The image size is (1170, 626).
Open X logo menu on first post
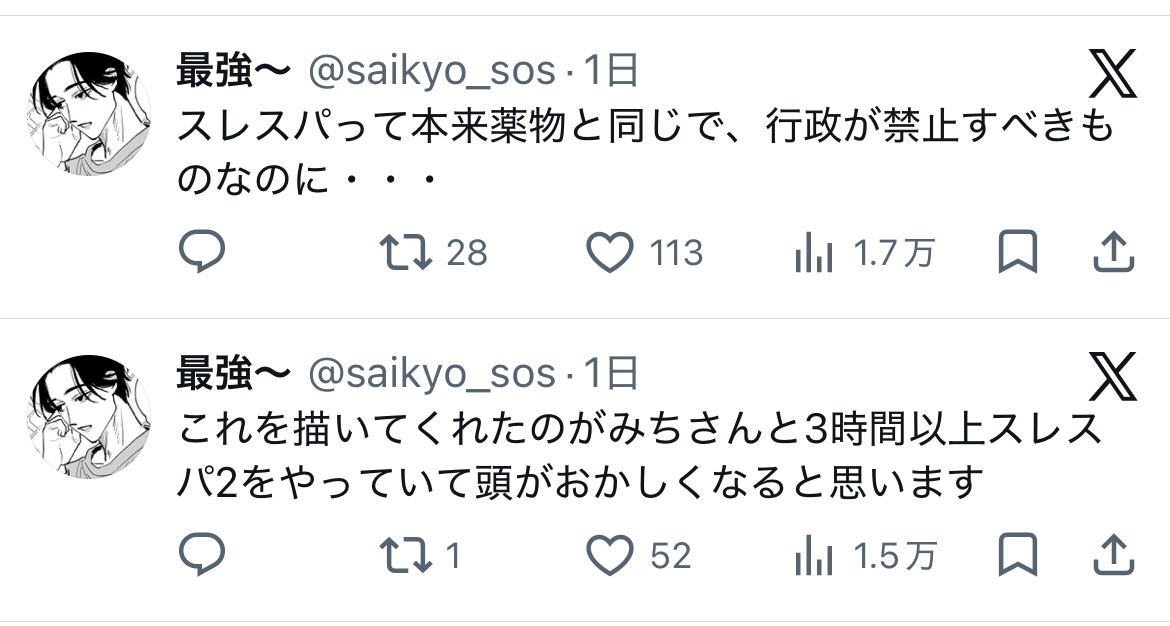pos(1112,75)
